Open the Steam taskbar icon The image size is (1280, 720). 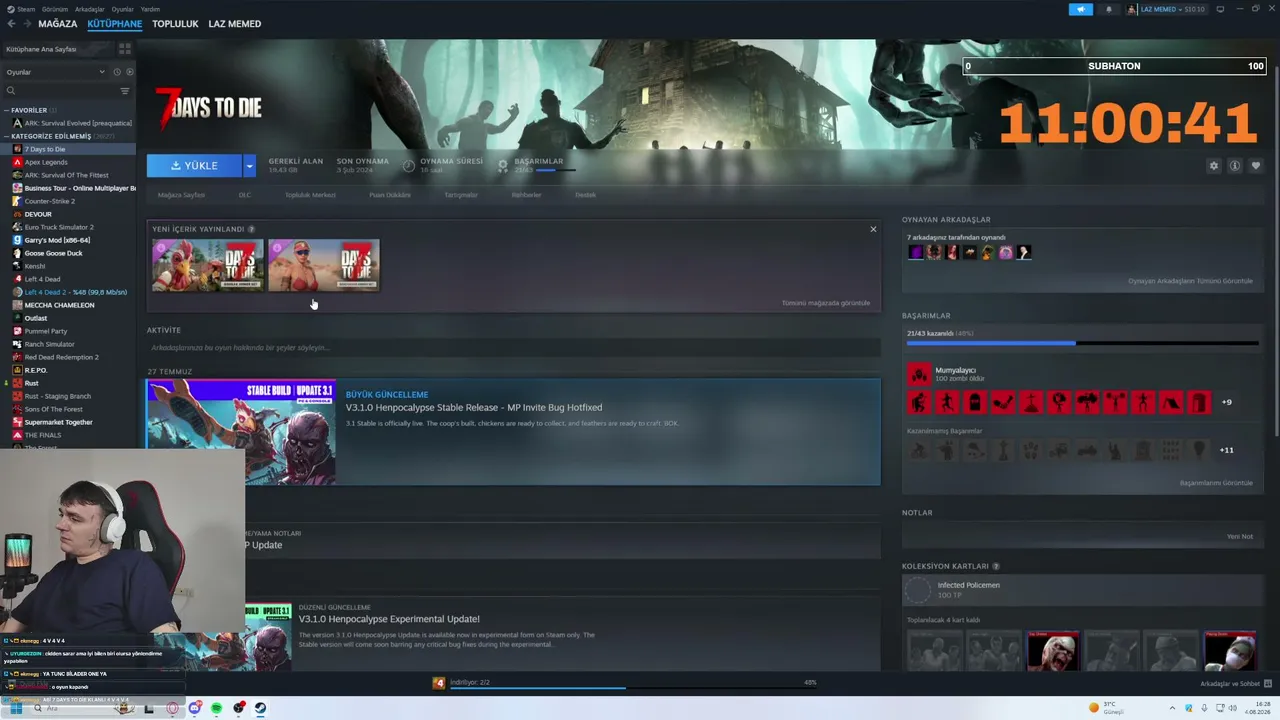point(260,708)
